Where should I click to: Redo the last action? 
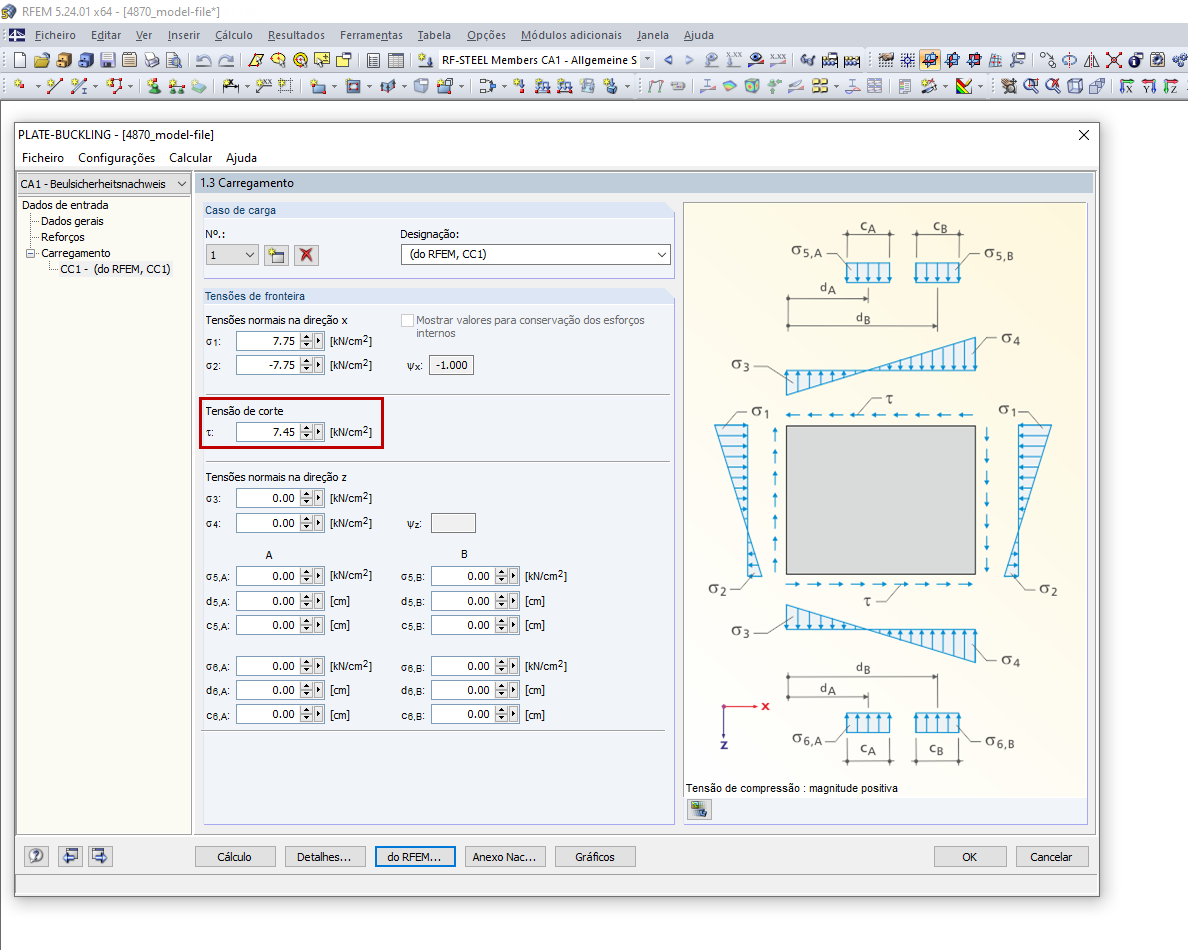[x=226, y=60]
